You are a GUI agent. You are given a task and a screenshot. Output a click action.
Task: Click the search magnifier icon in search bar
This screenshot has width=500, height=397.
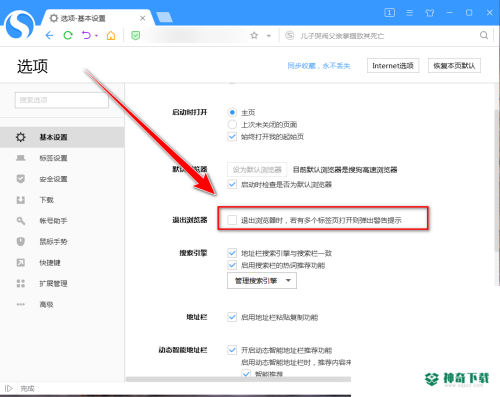pyautogui.click(x=484, y=35)
